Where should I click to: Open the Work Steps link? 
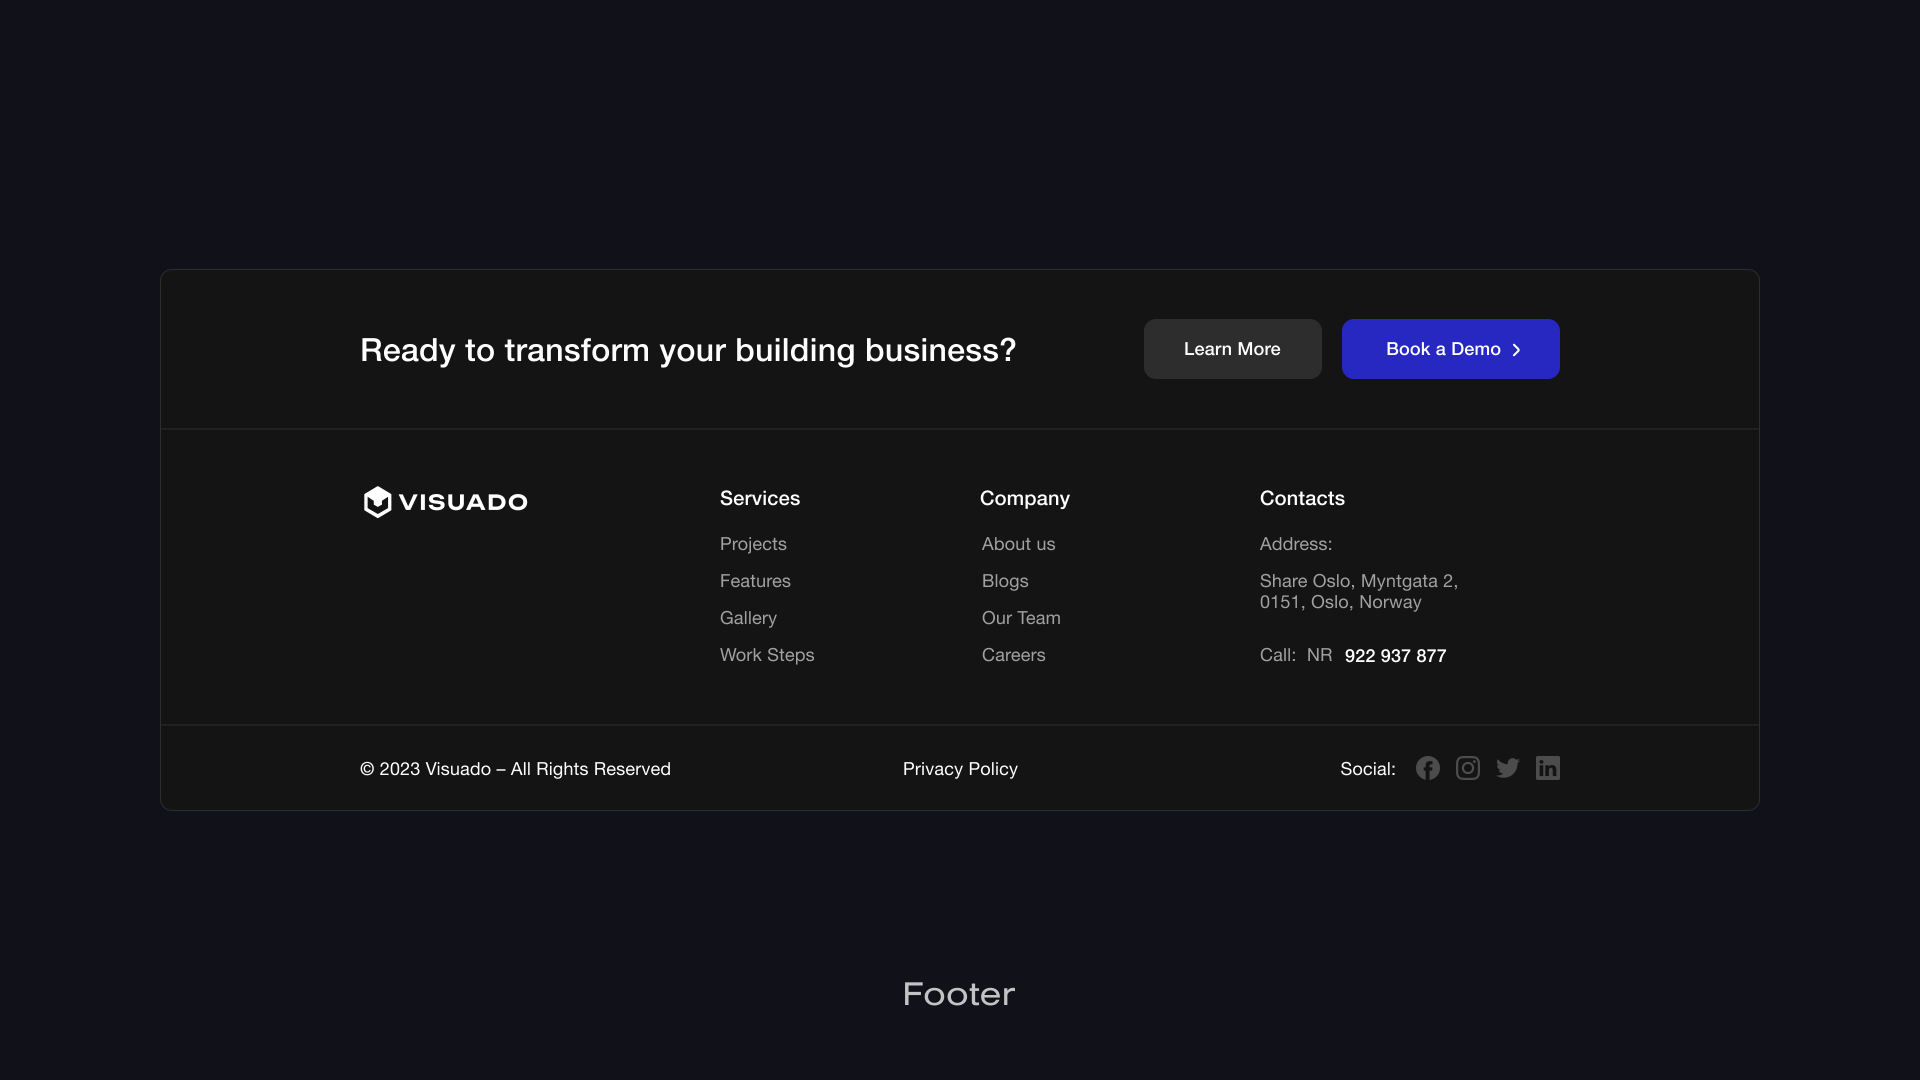point(767,655)
